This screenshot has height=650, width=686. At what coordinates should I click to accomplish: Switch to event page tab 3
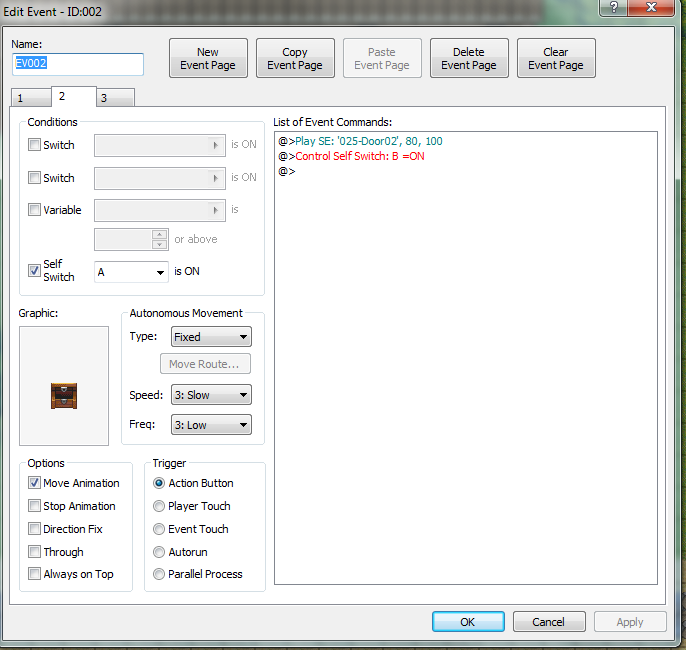tap(116, 98)
